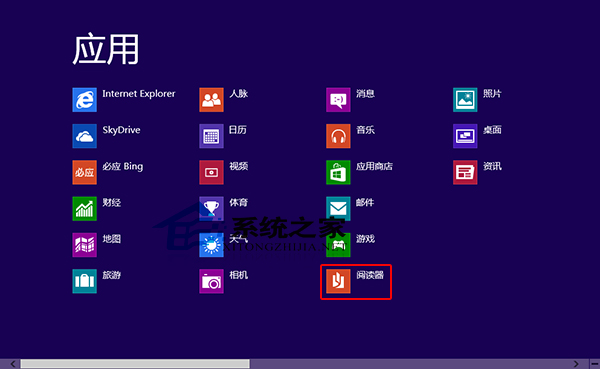Click the 必应 Bing text label
Image resolution: width=600 pixels, height=369 pixels.
coord(122,167)
